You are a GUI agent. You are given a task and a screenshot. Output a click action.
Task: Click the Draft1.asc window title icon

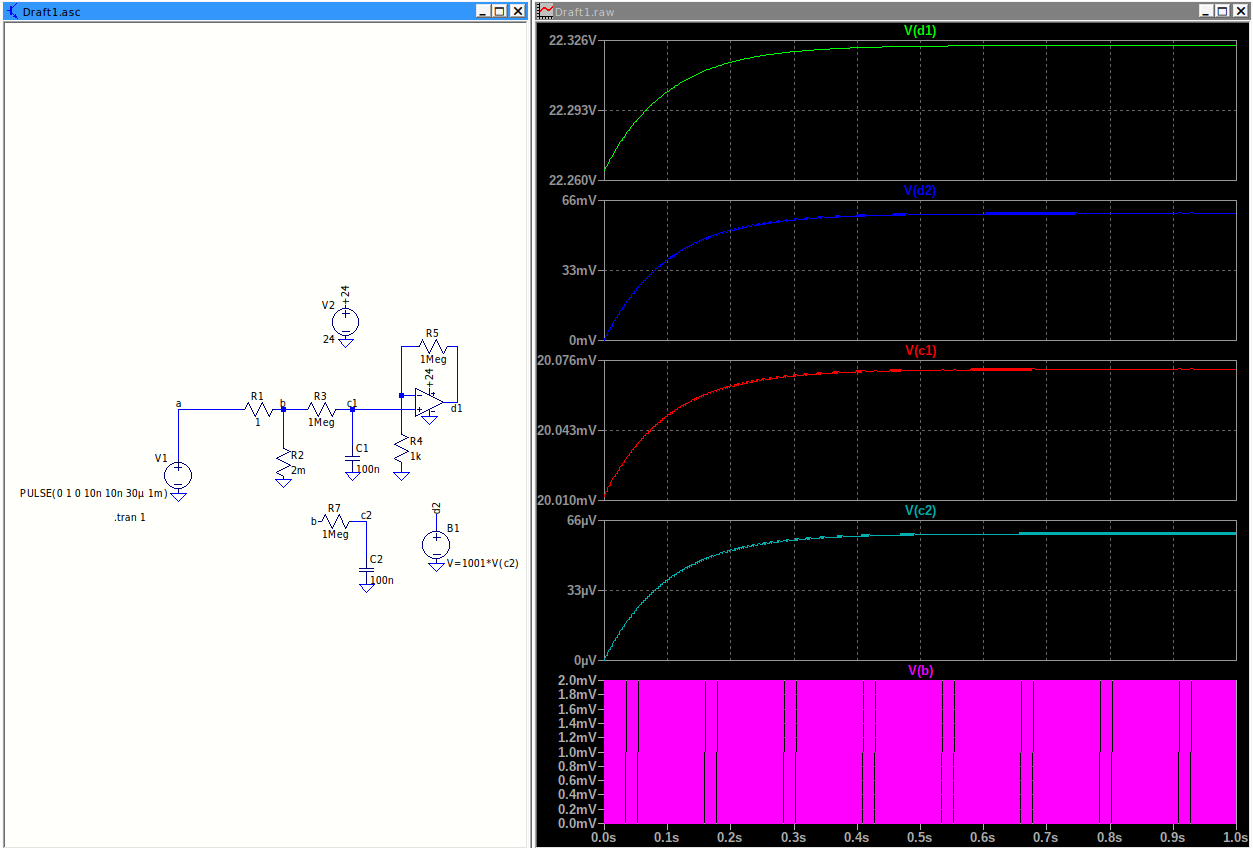[12, 10]
